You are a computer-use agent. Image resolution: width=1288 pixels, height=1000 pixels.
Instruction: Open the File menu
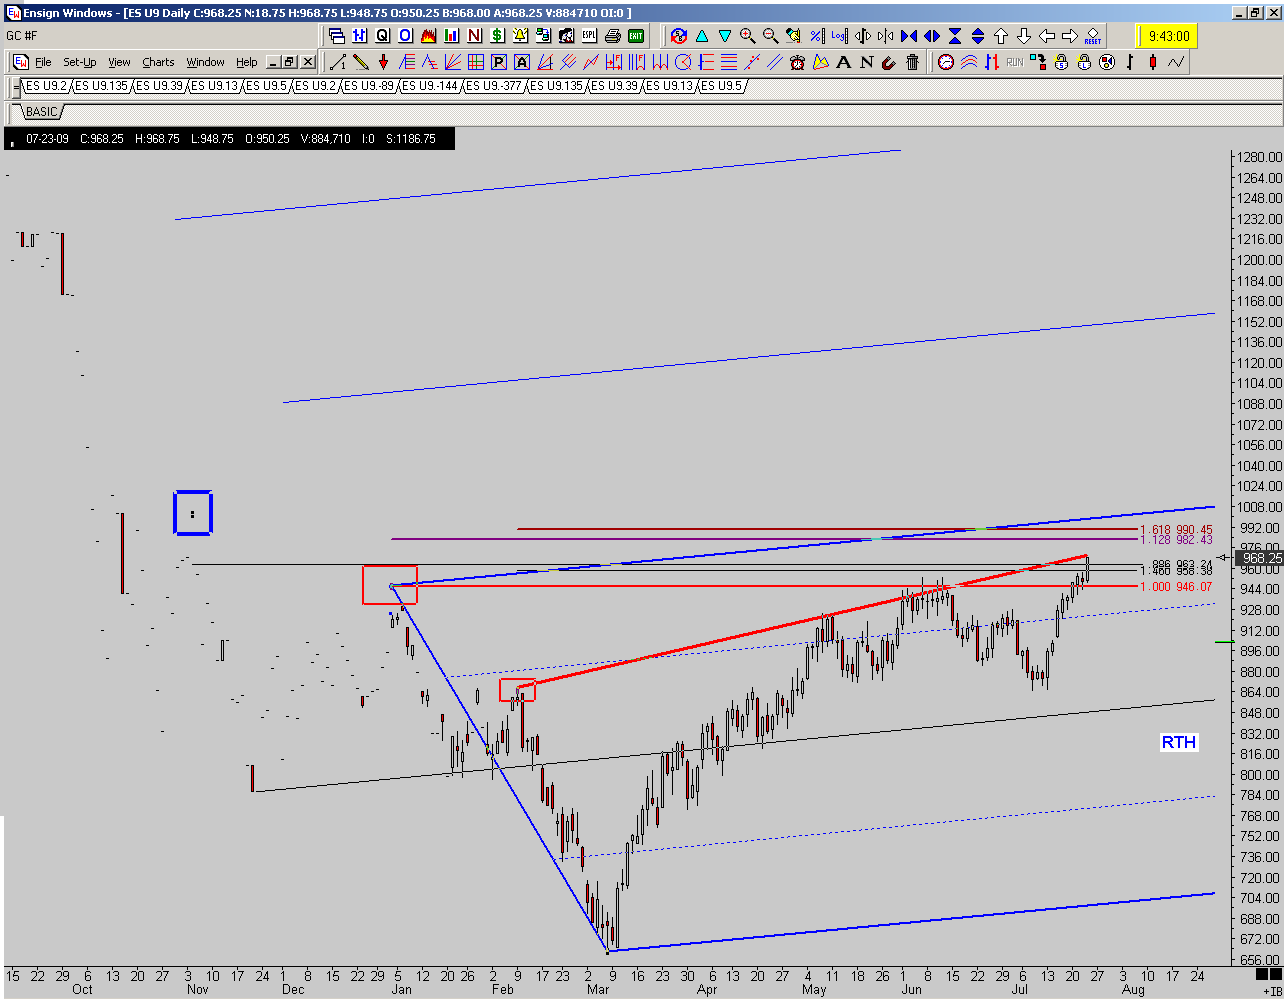pos(43,62)
